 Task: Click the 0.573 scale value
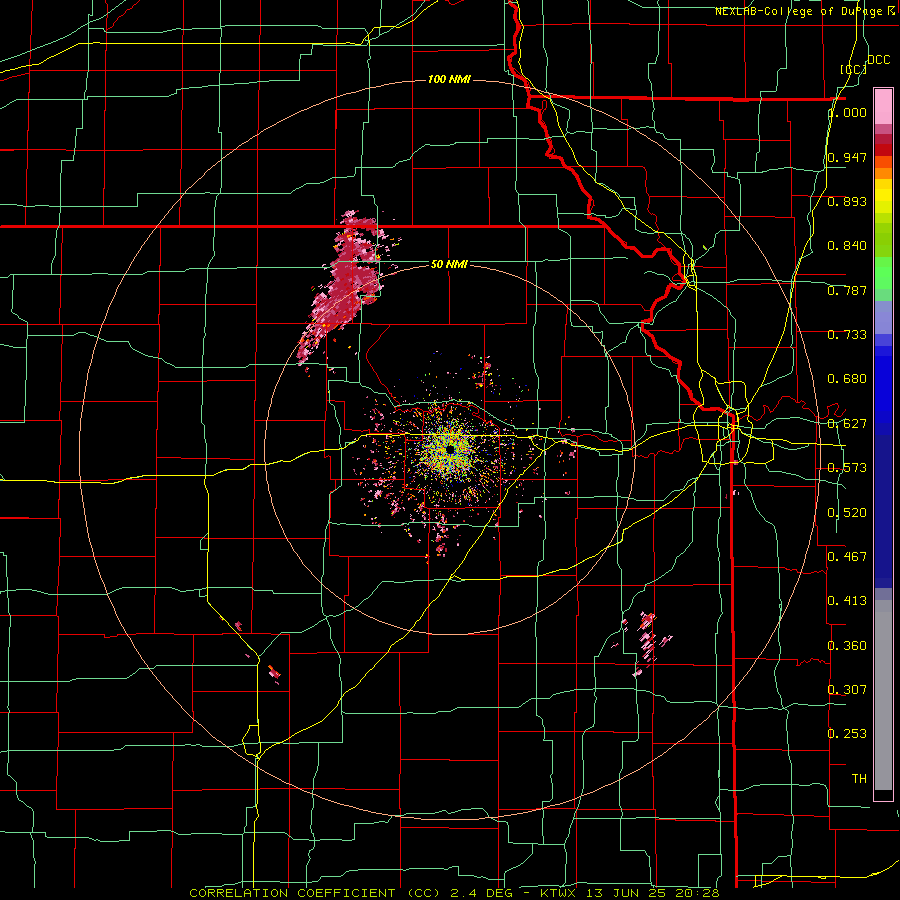click(847, 468)
